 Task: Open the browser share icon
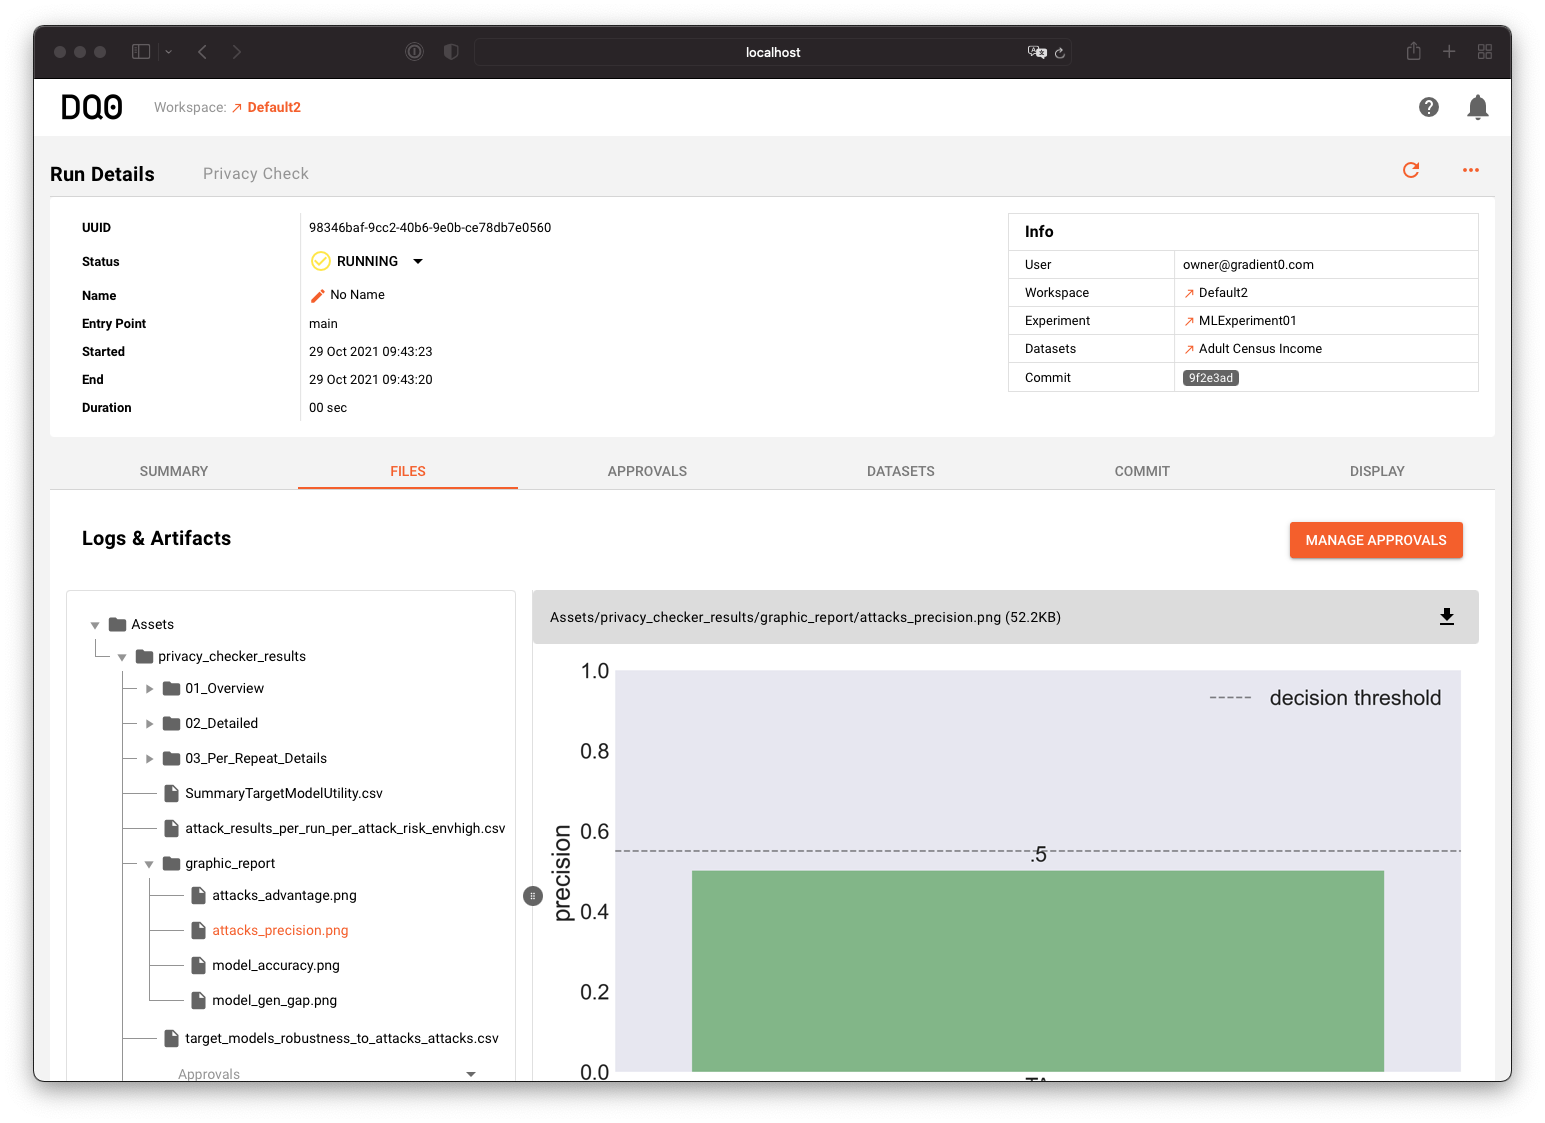[1414, 51]
